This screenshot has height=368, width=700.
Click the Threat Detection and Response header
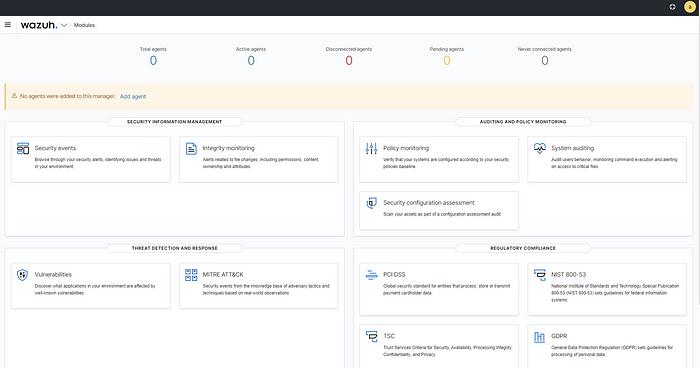click(x=175, y=248)
